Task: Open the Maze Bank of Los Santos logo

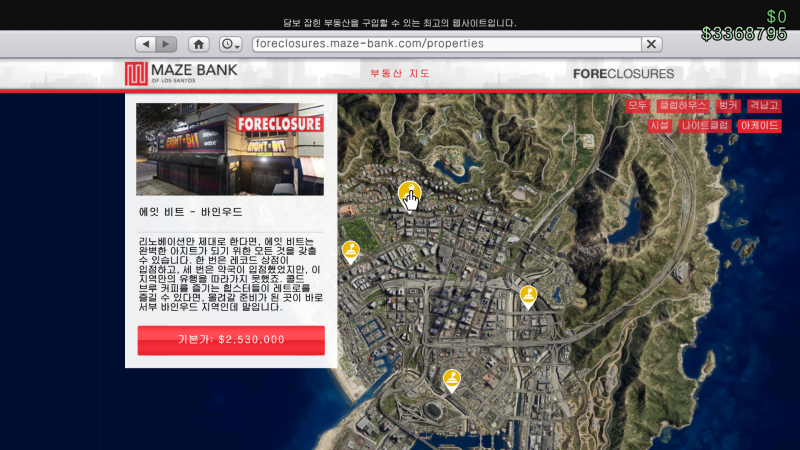Action: point(181,73)
